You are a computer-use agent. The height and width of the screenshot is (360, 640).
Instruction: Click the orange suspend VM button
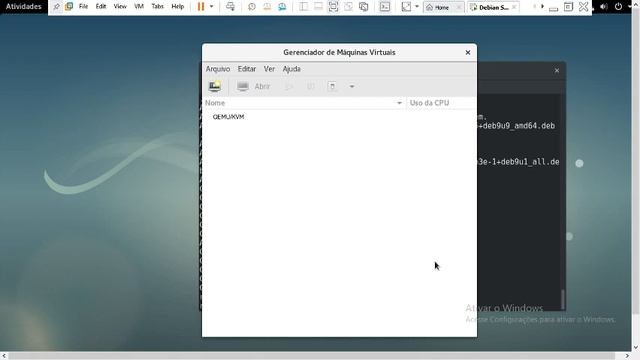[x=201, y=7]
